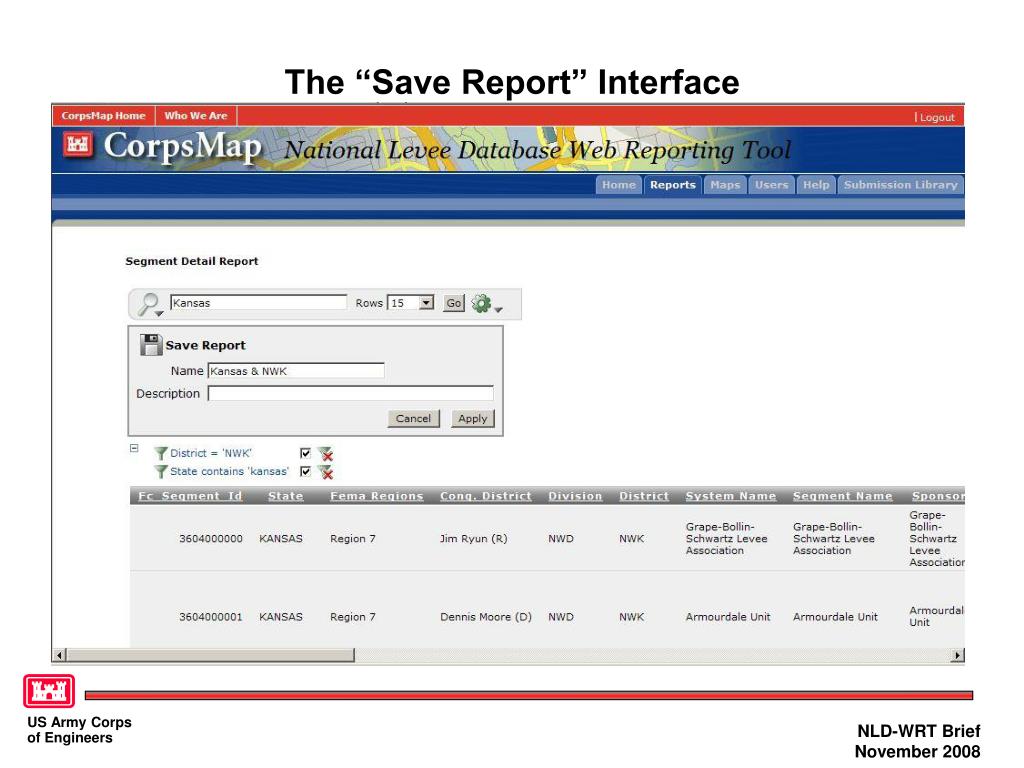Switch to the Users tab
This screenshot has width=1024, height=768.
point(771,185)
